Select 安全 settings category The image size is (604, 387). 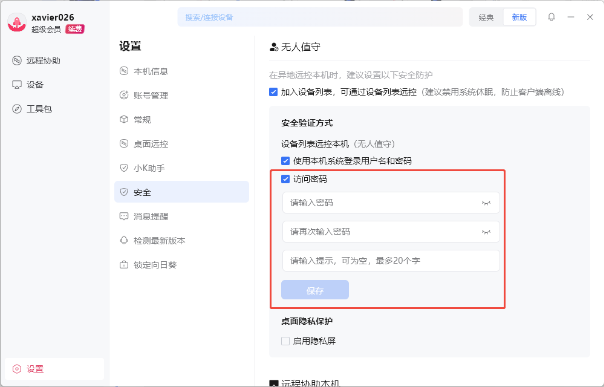pyautogui.click(x=181, y=192)
